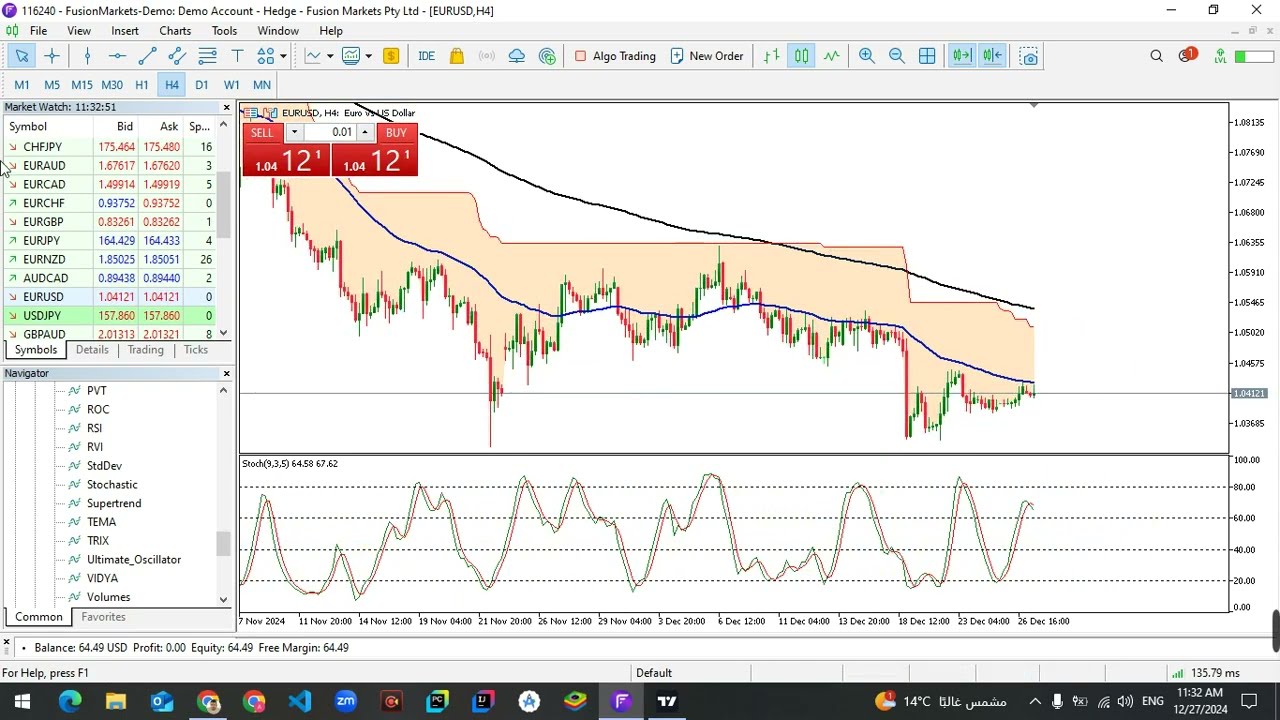Close the Market Watch panel
Screen dimensions: 1280x720
tap(226, 107)
